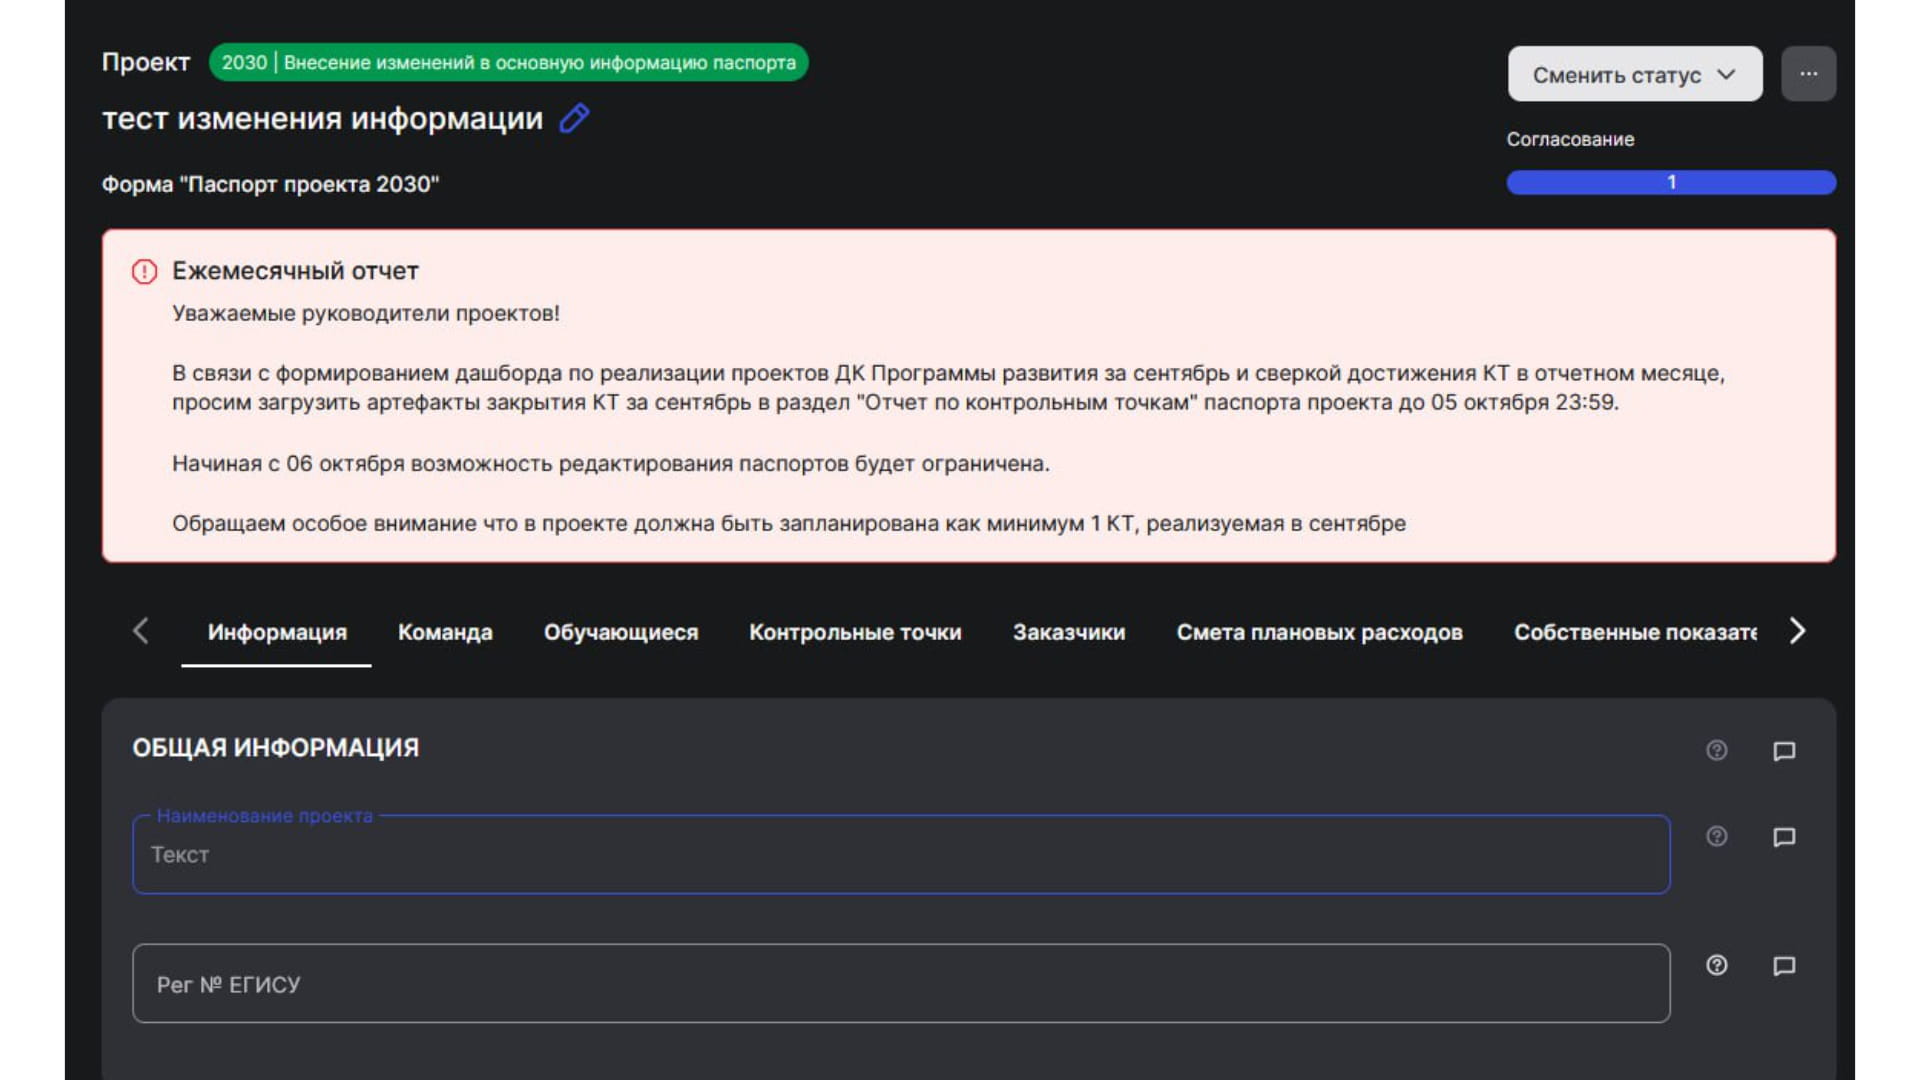Click the title тест изменения информации
The width and height of the screenshot is (1920, 1080).
point(322,118)
